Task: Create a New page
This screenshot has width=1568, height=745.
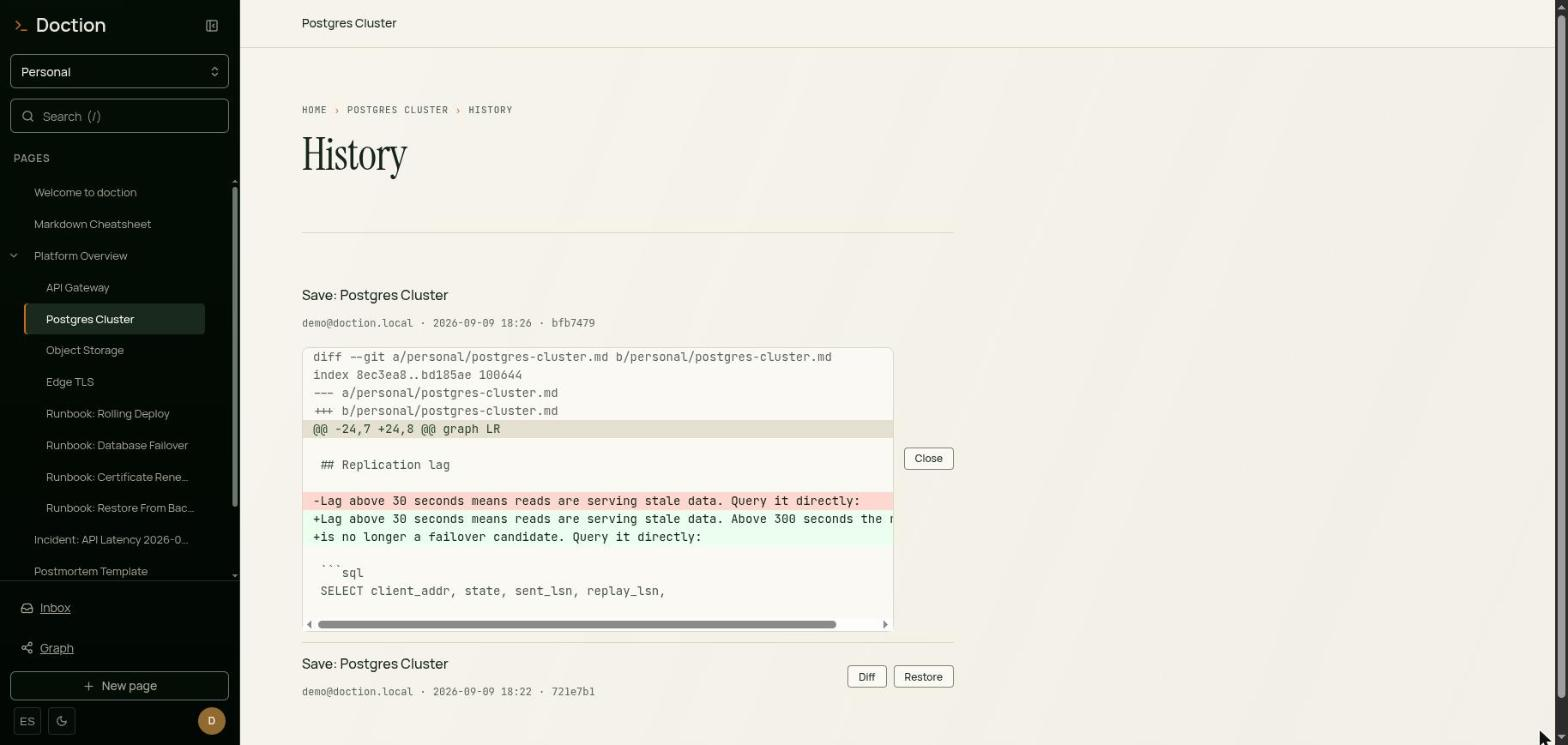Action: pyautogui.click(x=119, y=686)
